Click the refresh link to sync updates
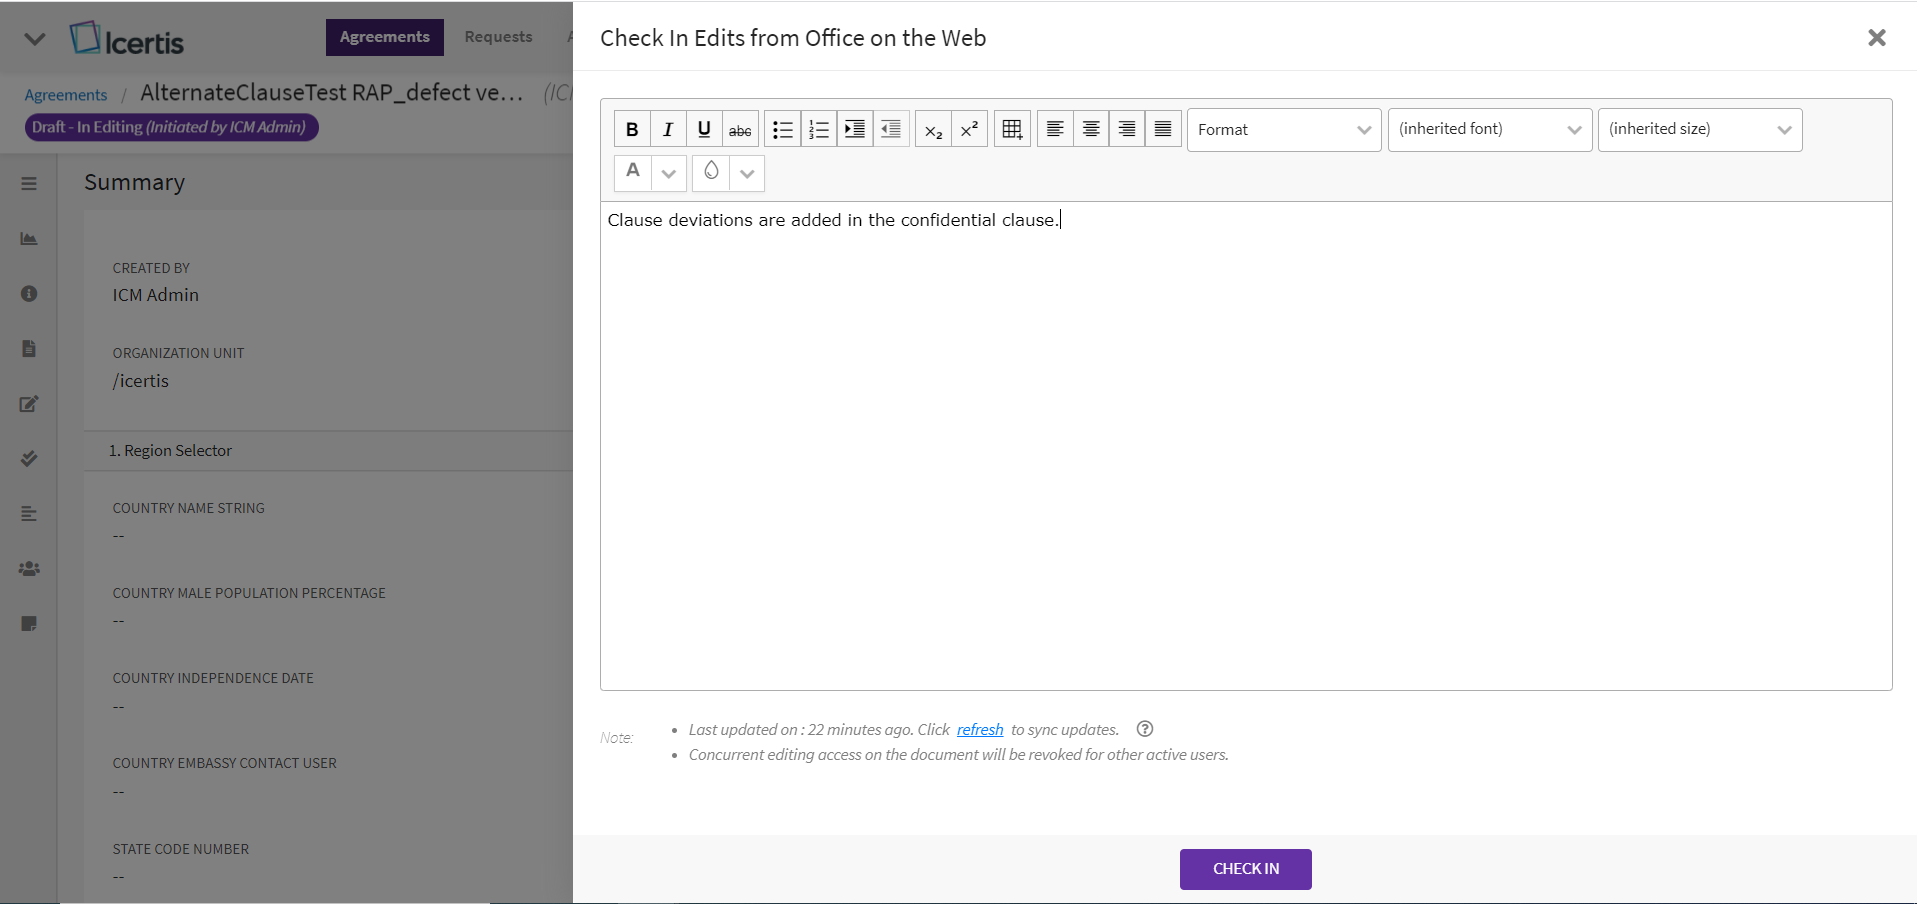The image size is (1917, 904). [x=979, y=730]
